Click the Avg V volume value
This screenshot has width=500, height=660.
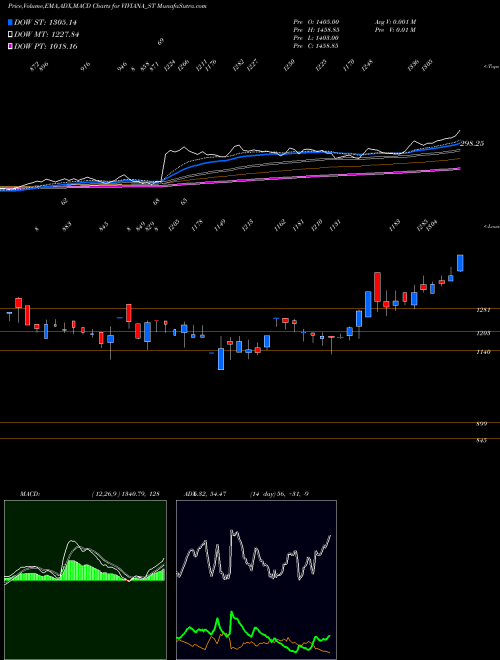[x=404, y=21]
